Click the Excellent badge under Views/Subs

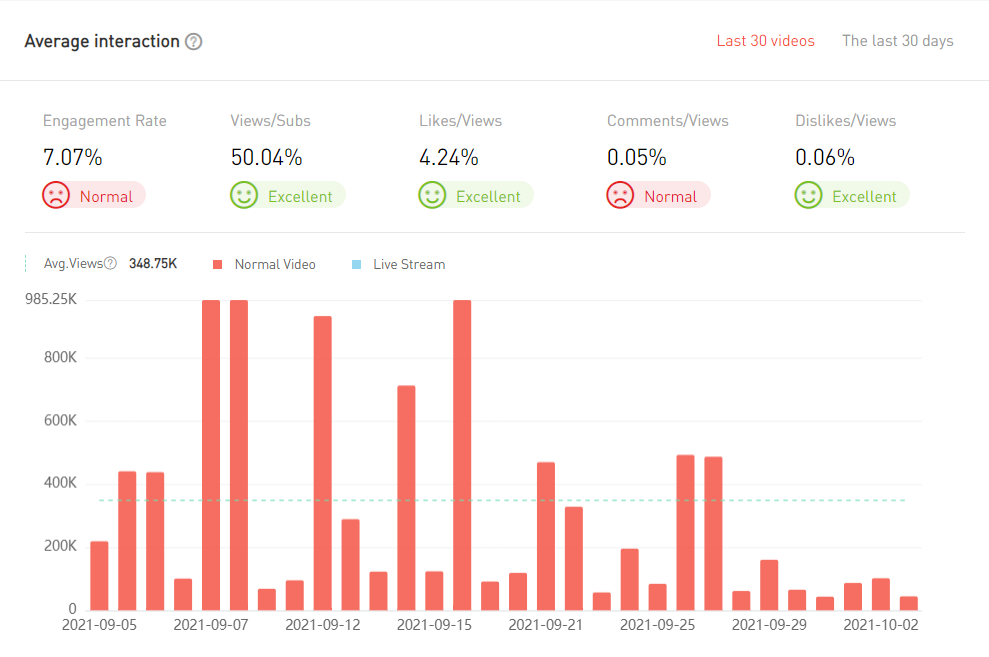pos(300,197)
